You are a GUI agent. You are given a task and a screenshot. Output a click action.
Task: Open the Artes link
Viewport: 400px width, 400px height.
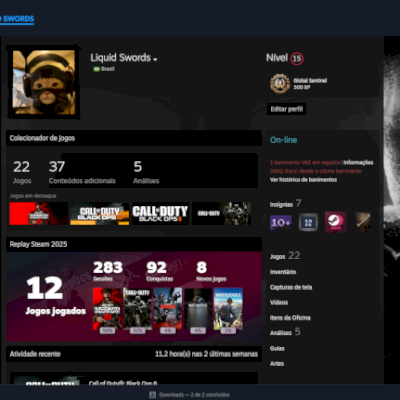(x=277, y=364)
